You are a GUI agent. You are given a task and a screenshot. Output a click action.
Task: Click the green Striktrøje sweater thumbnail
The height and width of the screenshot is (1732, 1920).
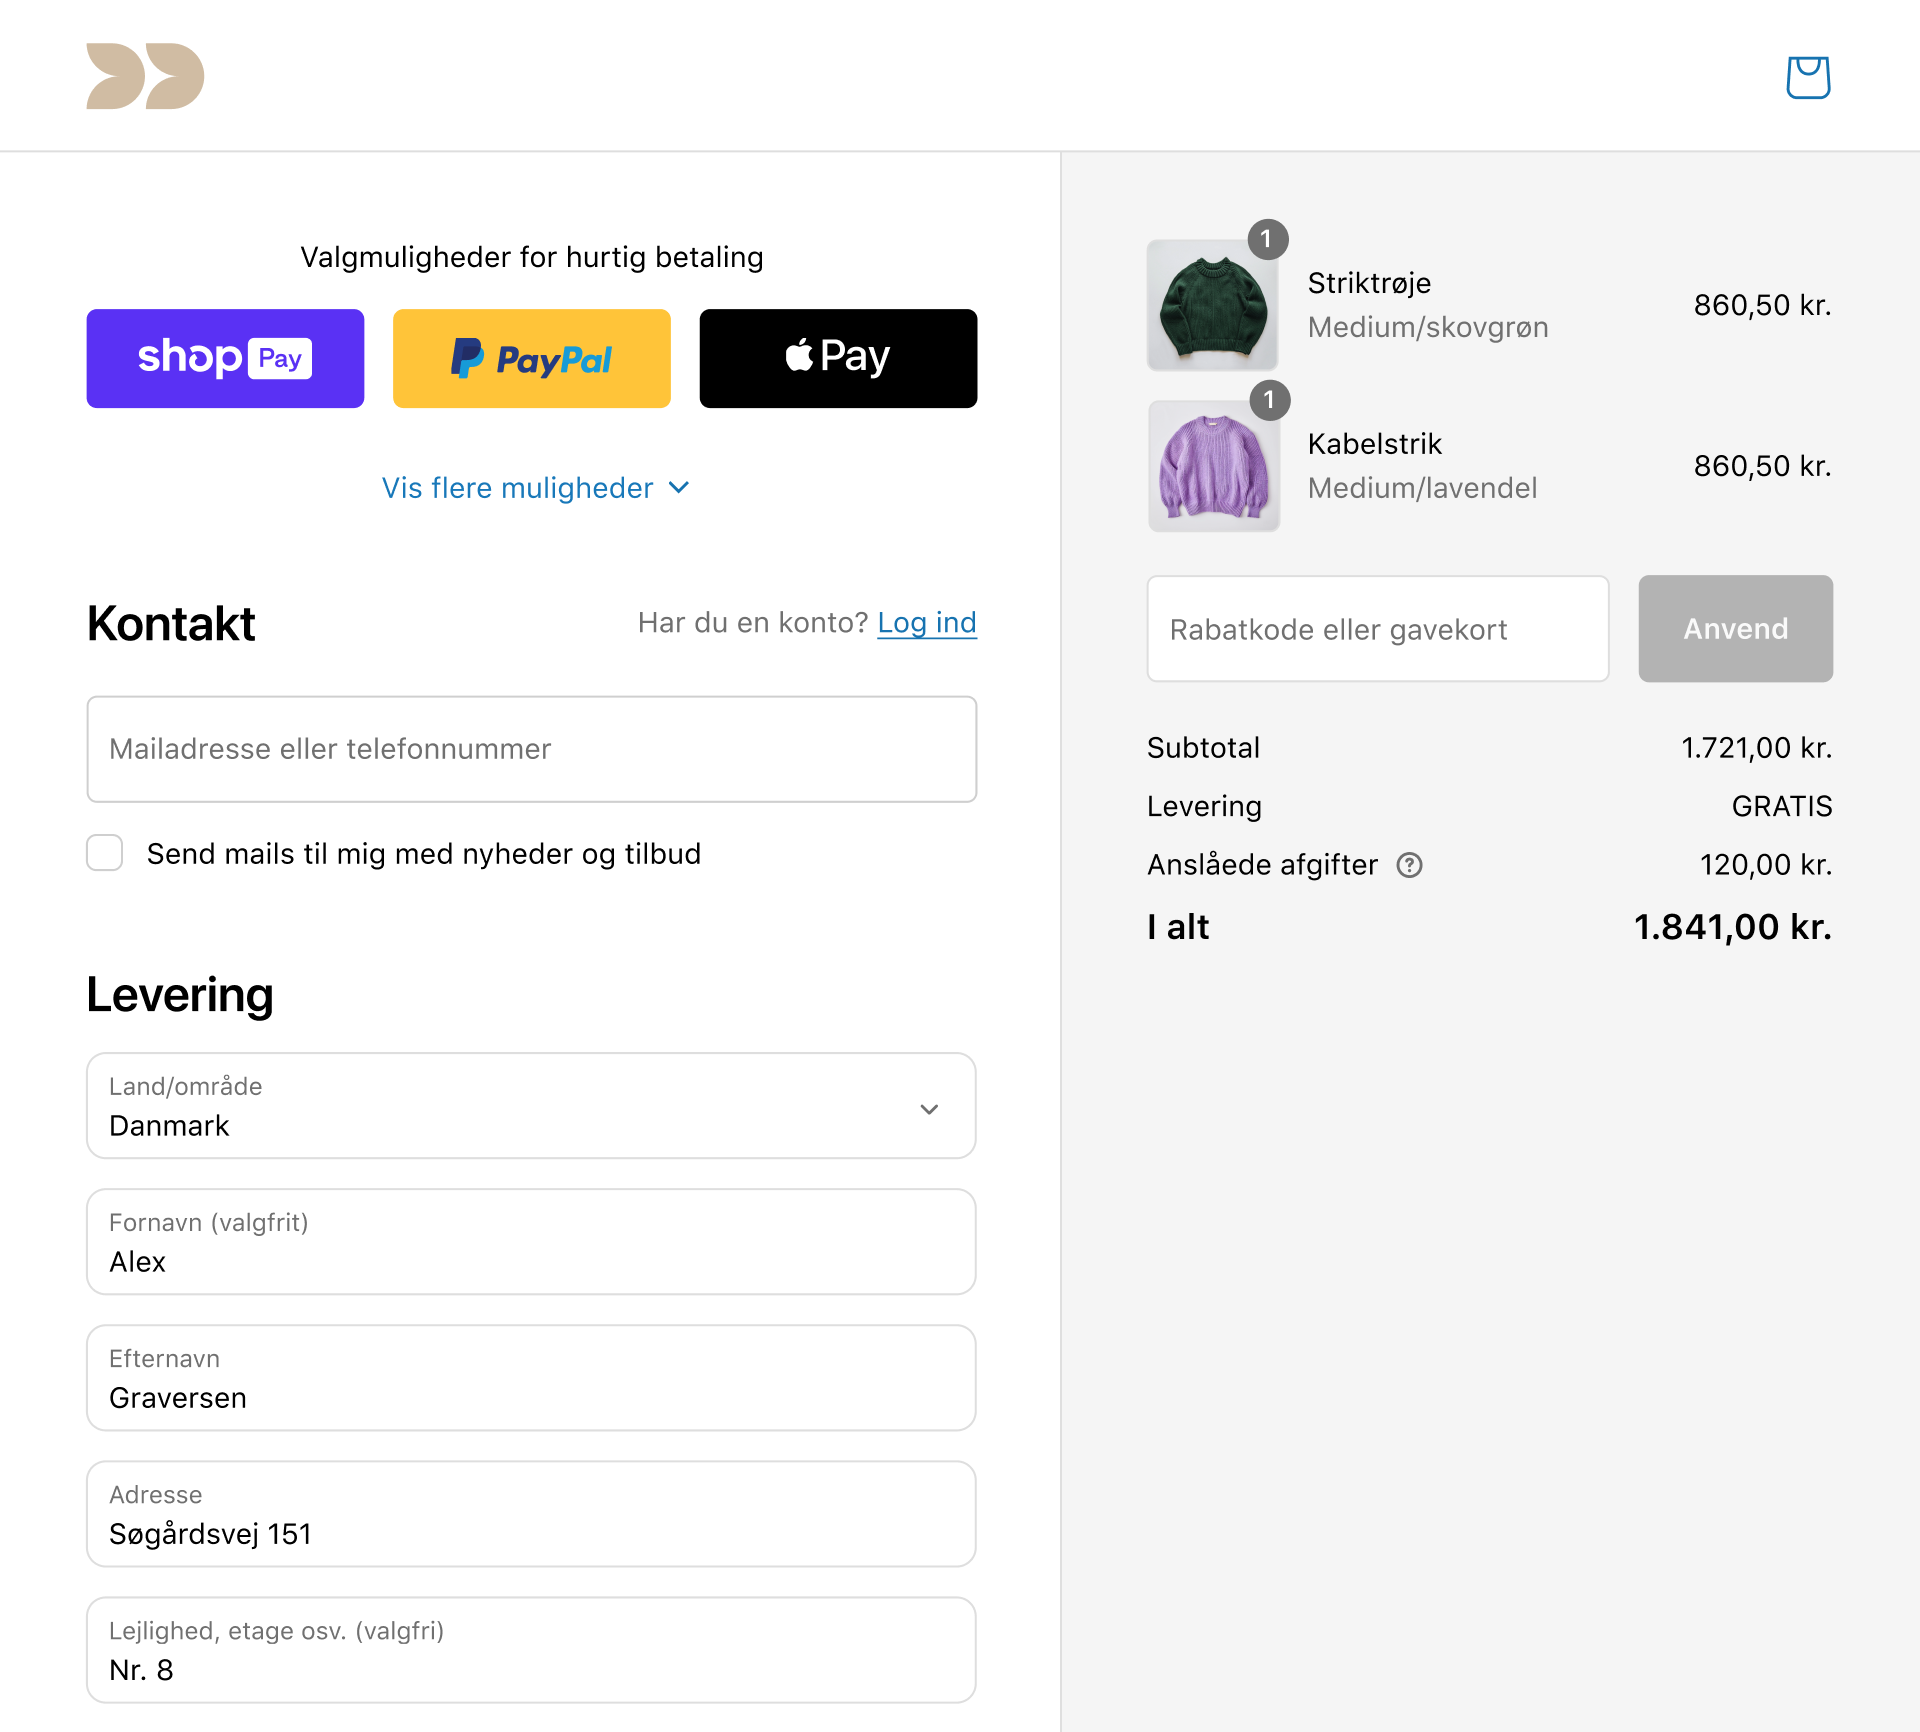(1213, 305)
